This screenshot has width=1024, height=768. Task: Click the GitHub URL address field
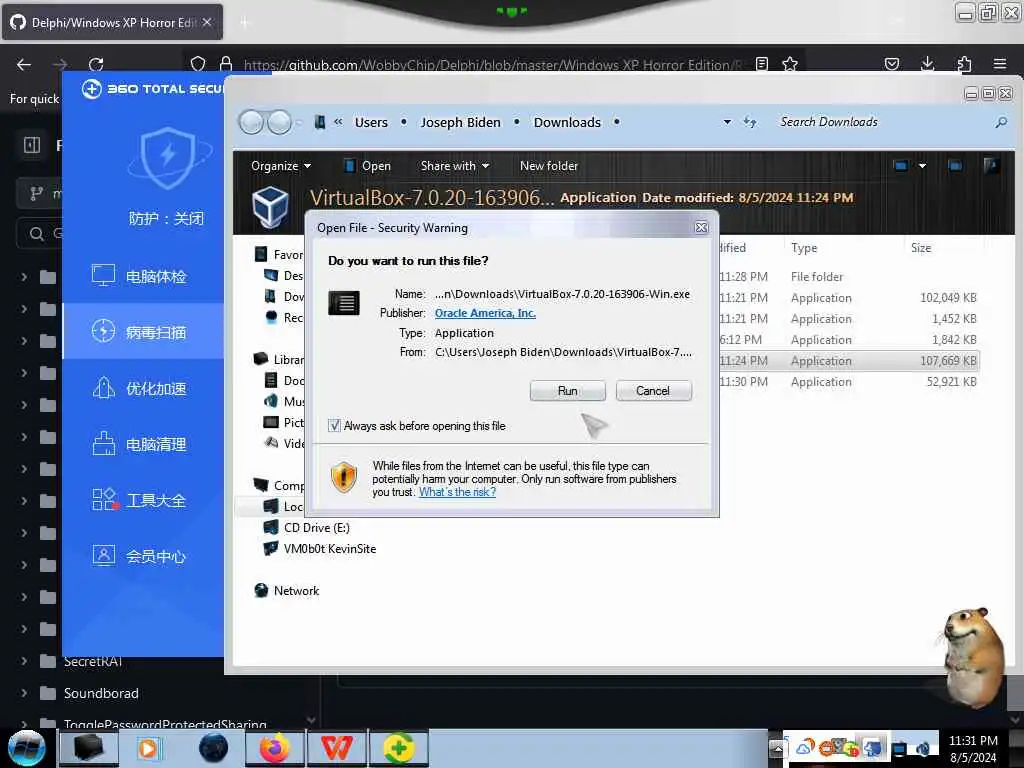492,65
